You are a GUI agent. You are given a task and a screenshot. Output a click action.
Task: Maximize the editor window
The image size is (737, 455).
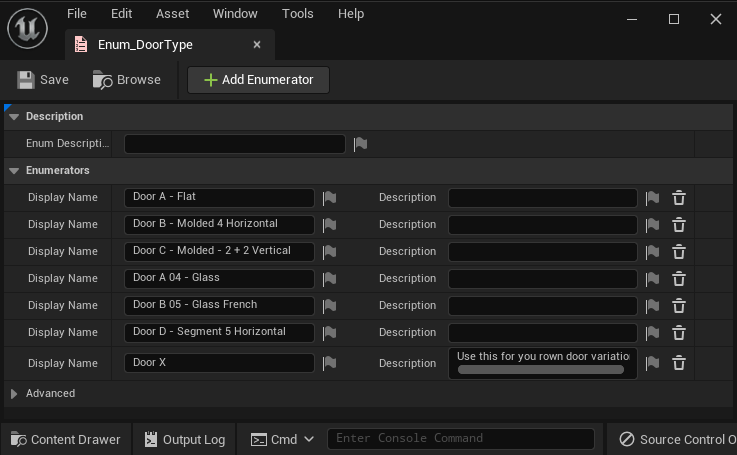pos(674,19)
